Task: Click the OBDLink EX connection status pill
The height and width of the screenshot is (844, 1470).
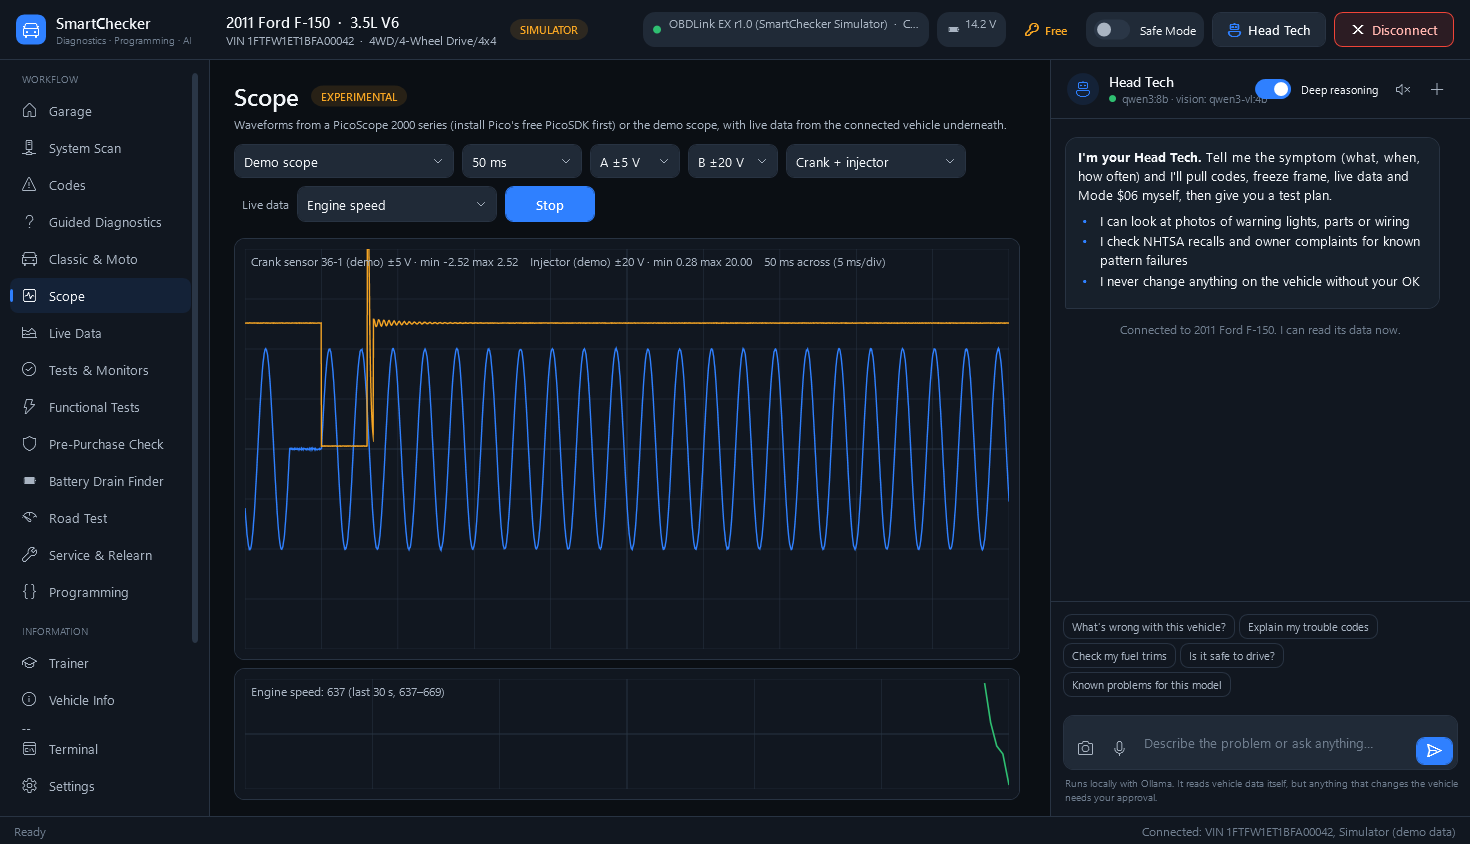Action: click(786, 30)
